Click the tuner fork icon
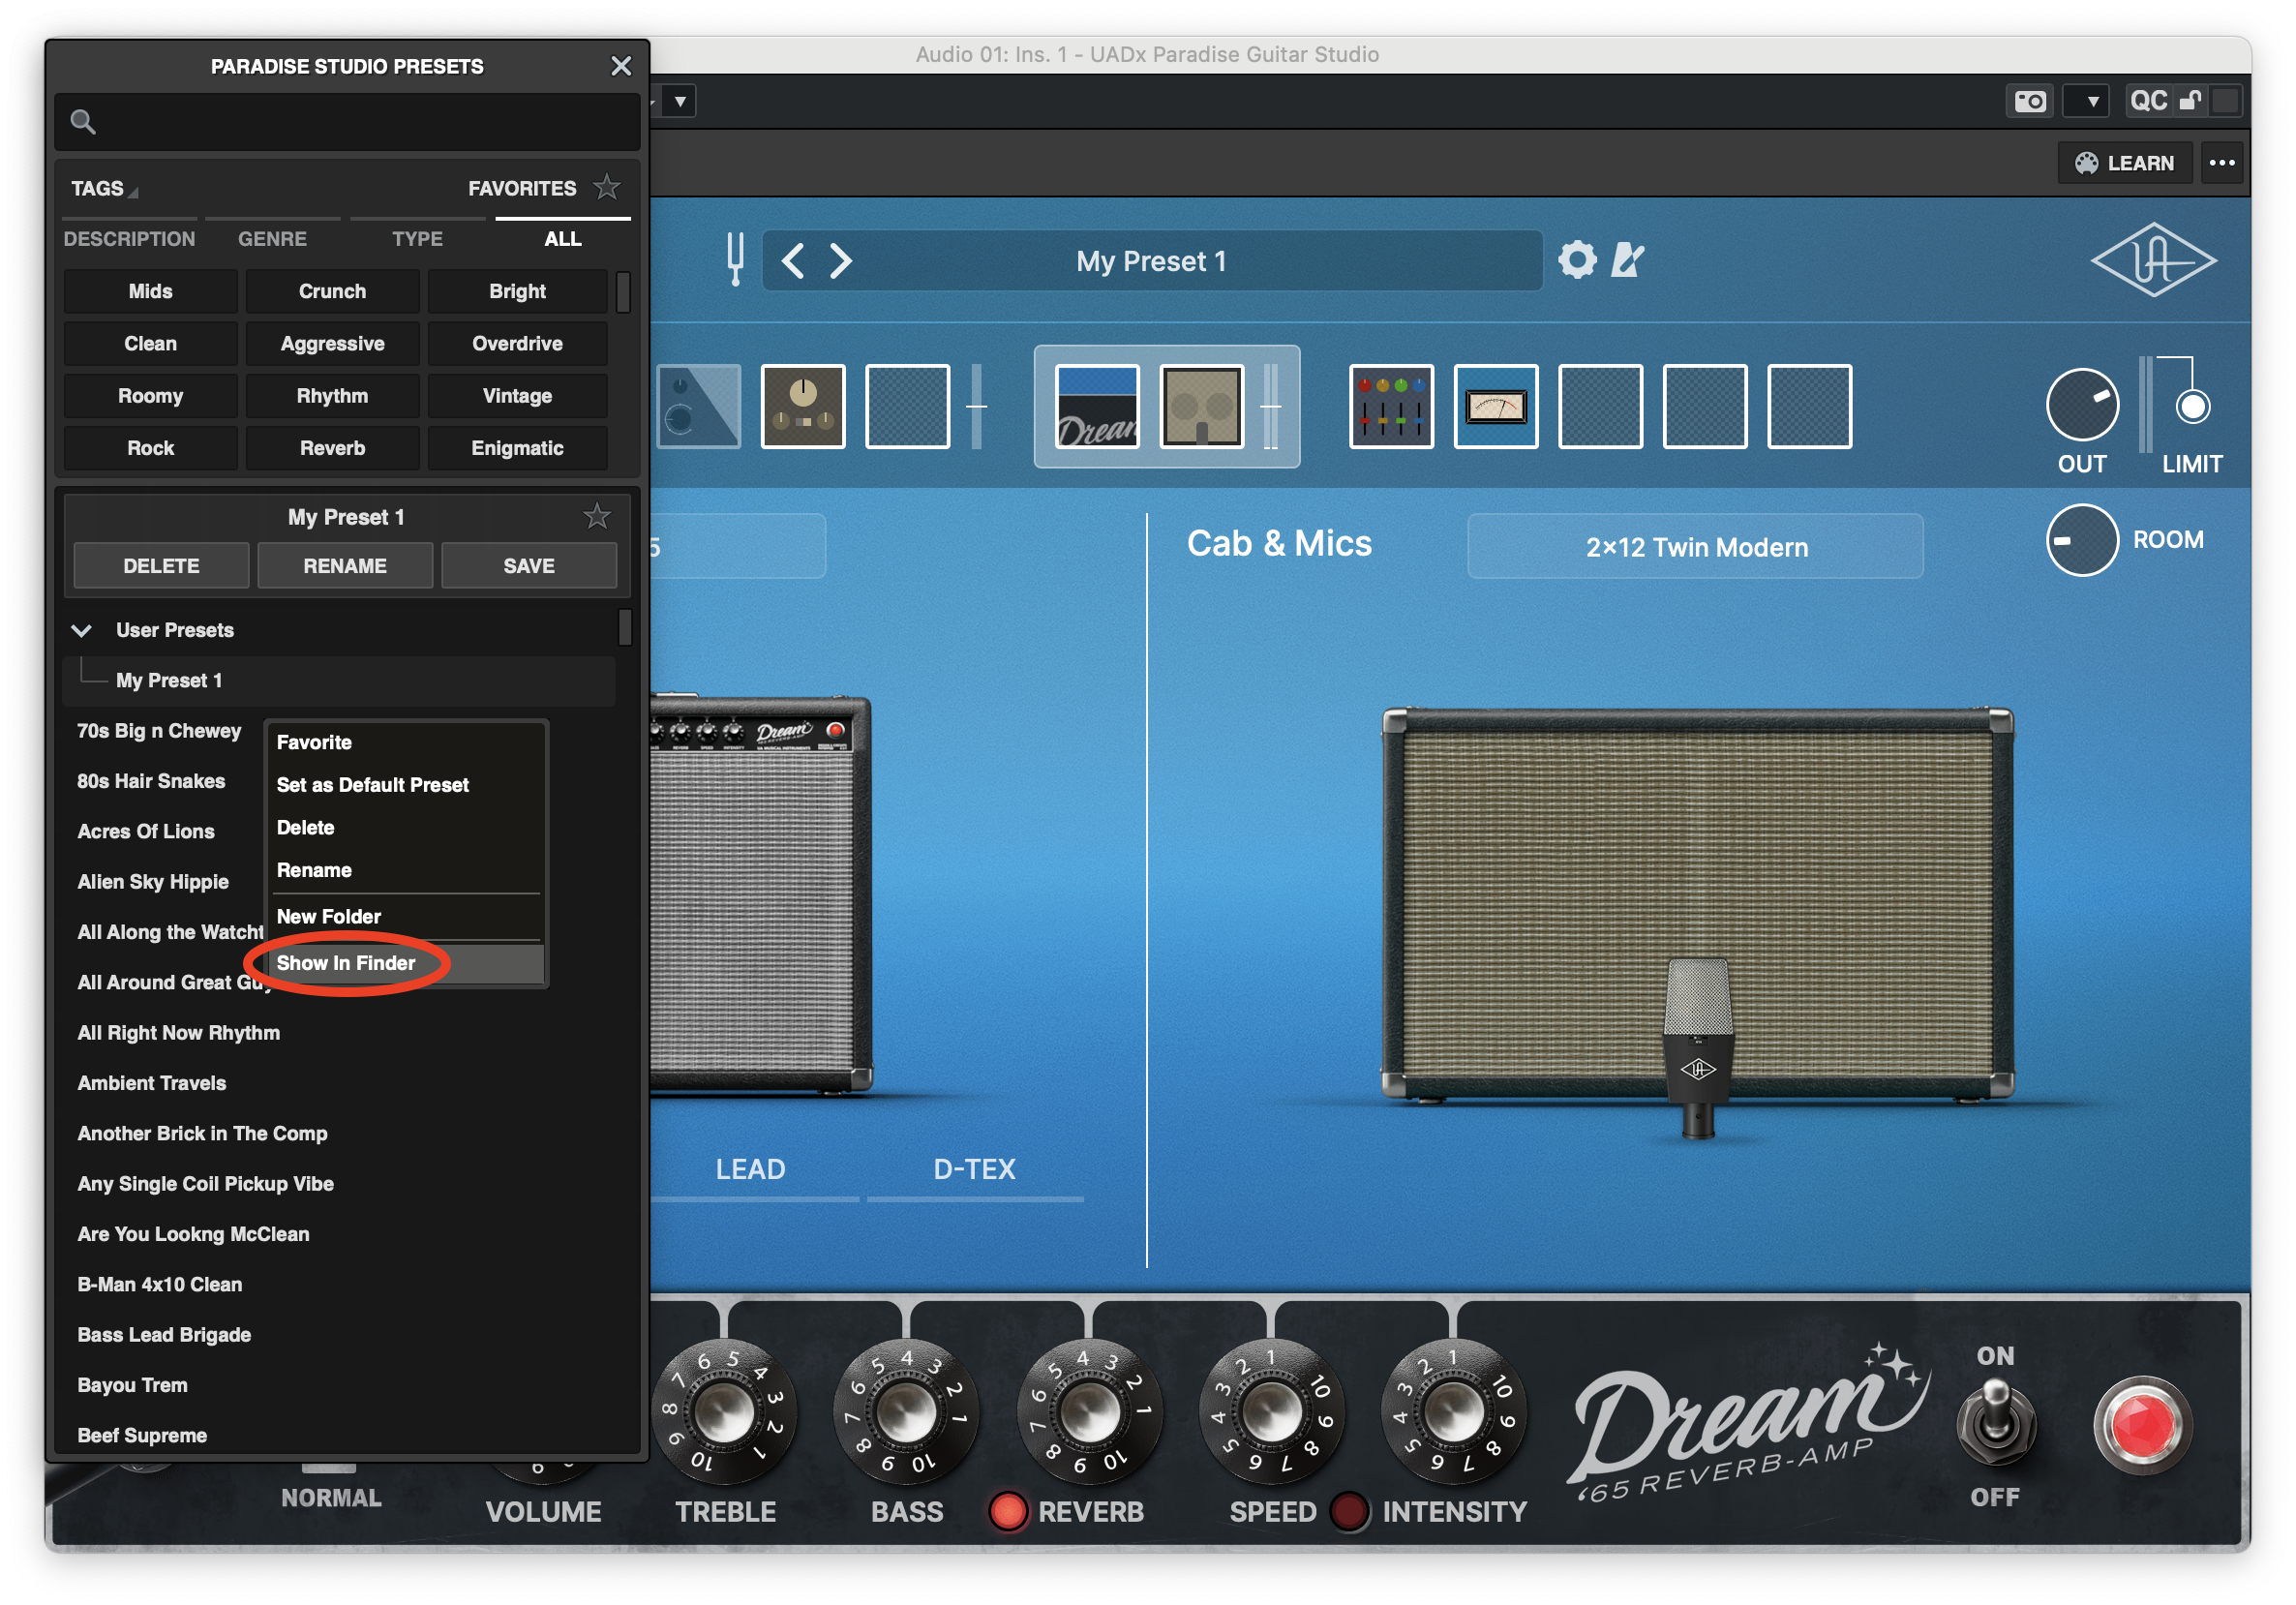 coord(735,259)
